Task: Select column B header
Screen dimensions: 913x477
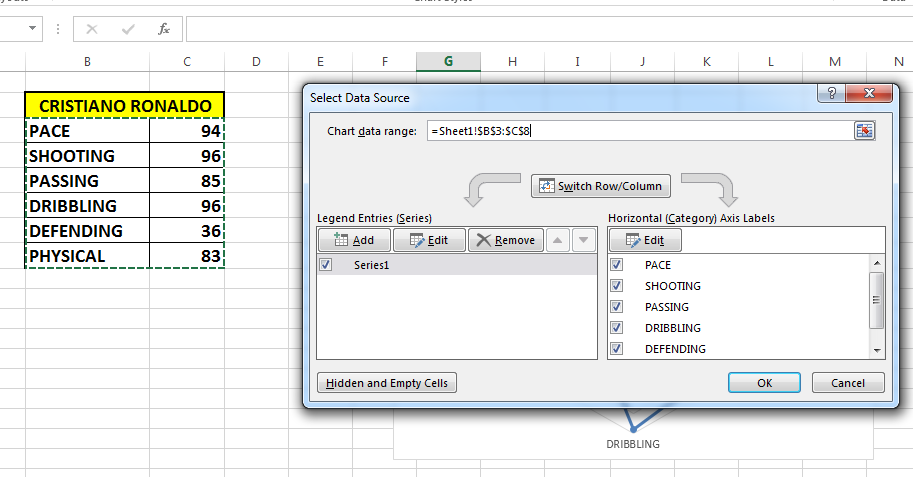Action: tap(87, 62)
